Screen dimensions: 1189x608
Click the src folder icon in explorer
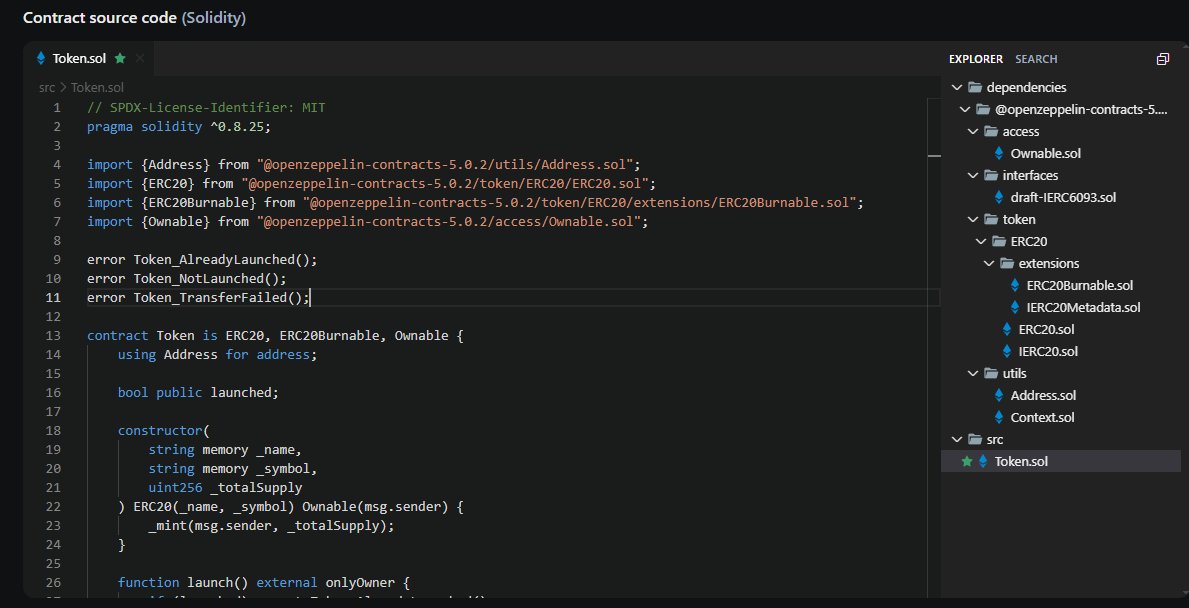(x=975, y=440)
